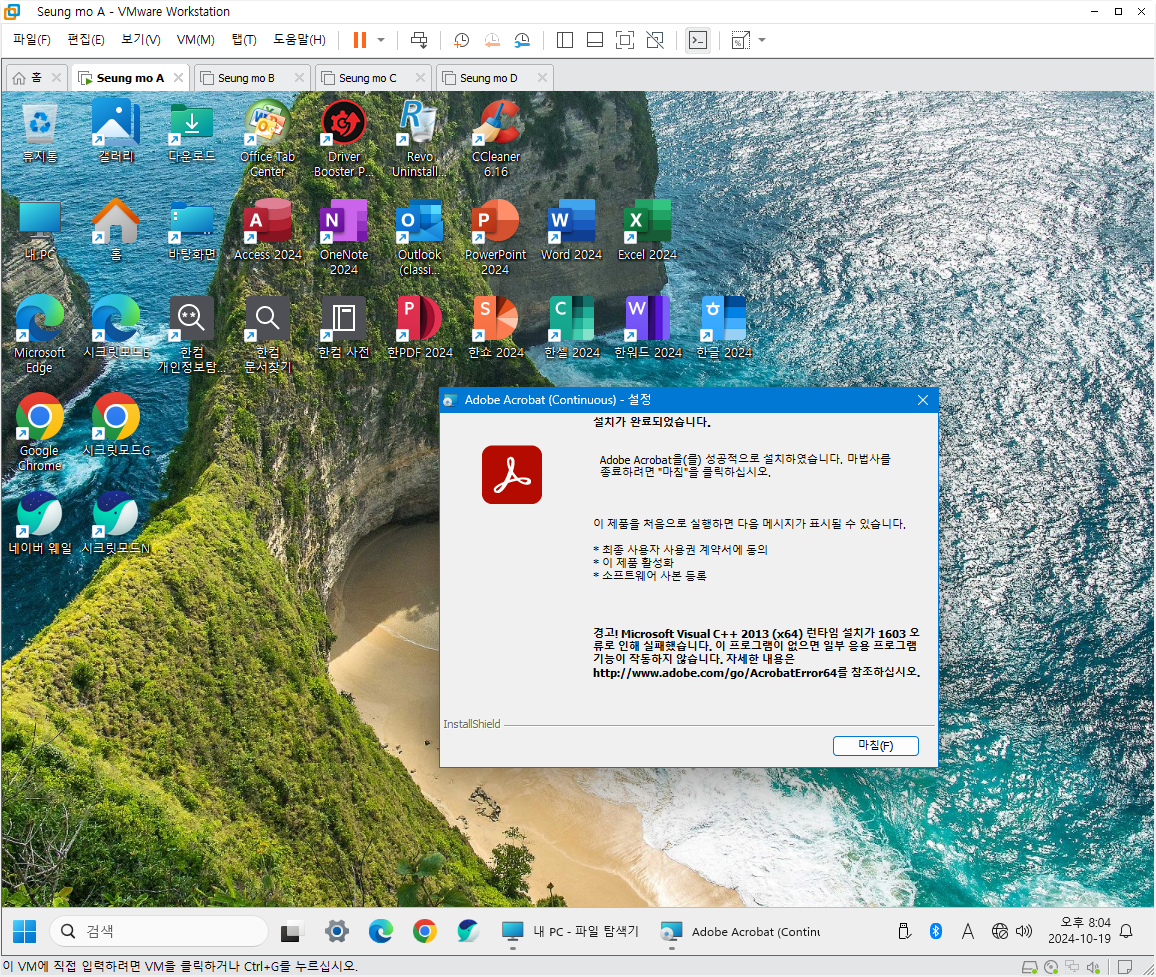Select 네이버 웨일 desktop icon

(40, 524)
